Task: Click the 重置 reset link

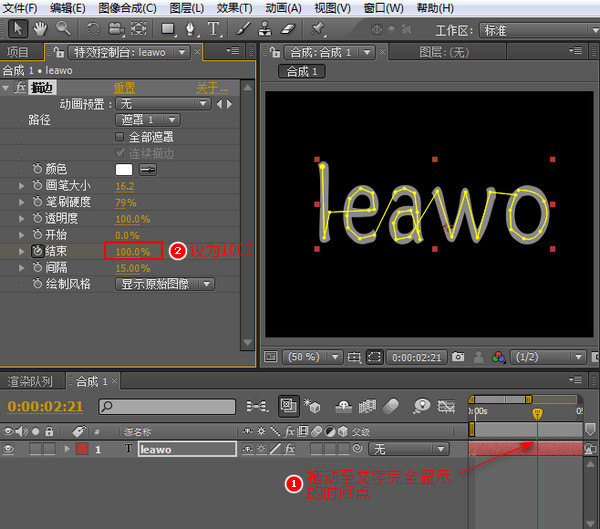Action: coord(125,88)
